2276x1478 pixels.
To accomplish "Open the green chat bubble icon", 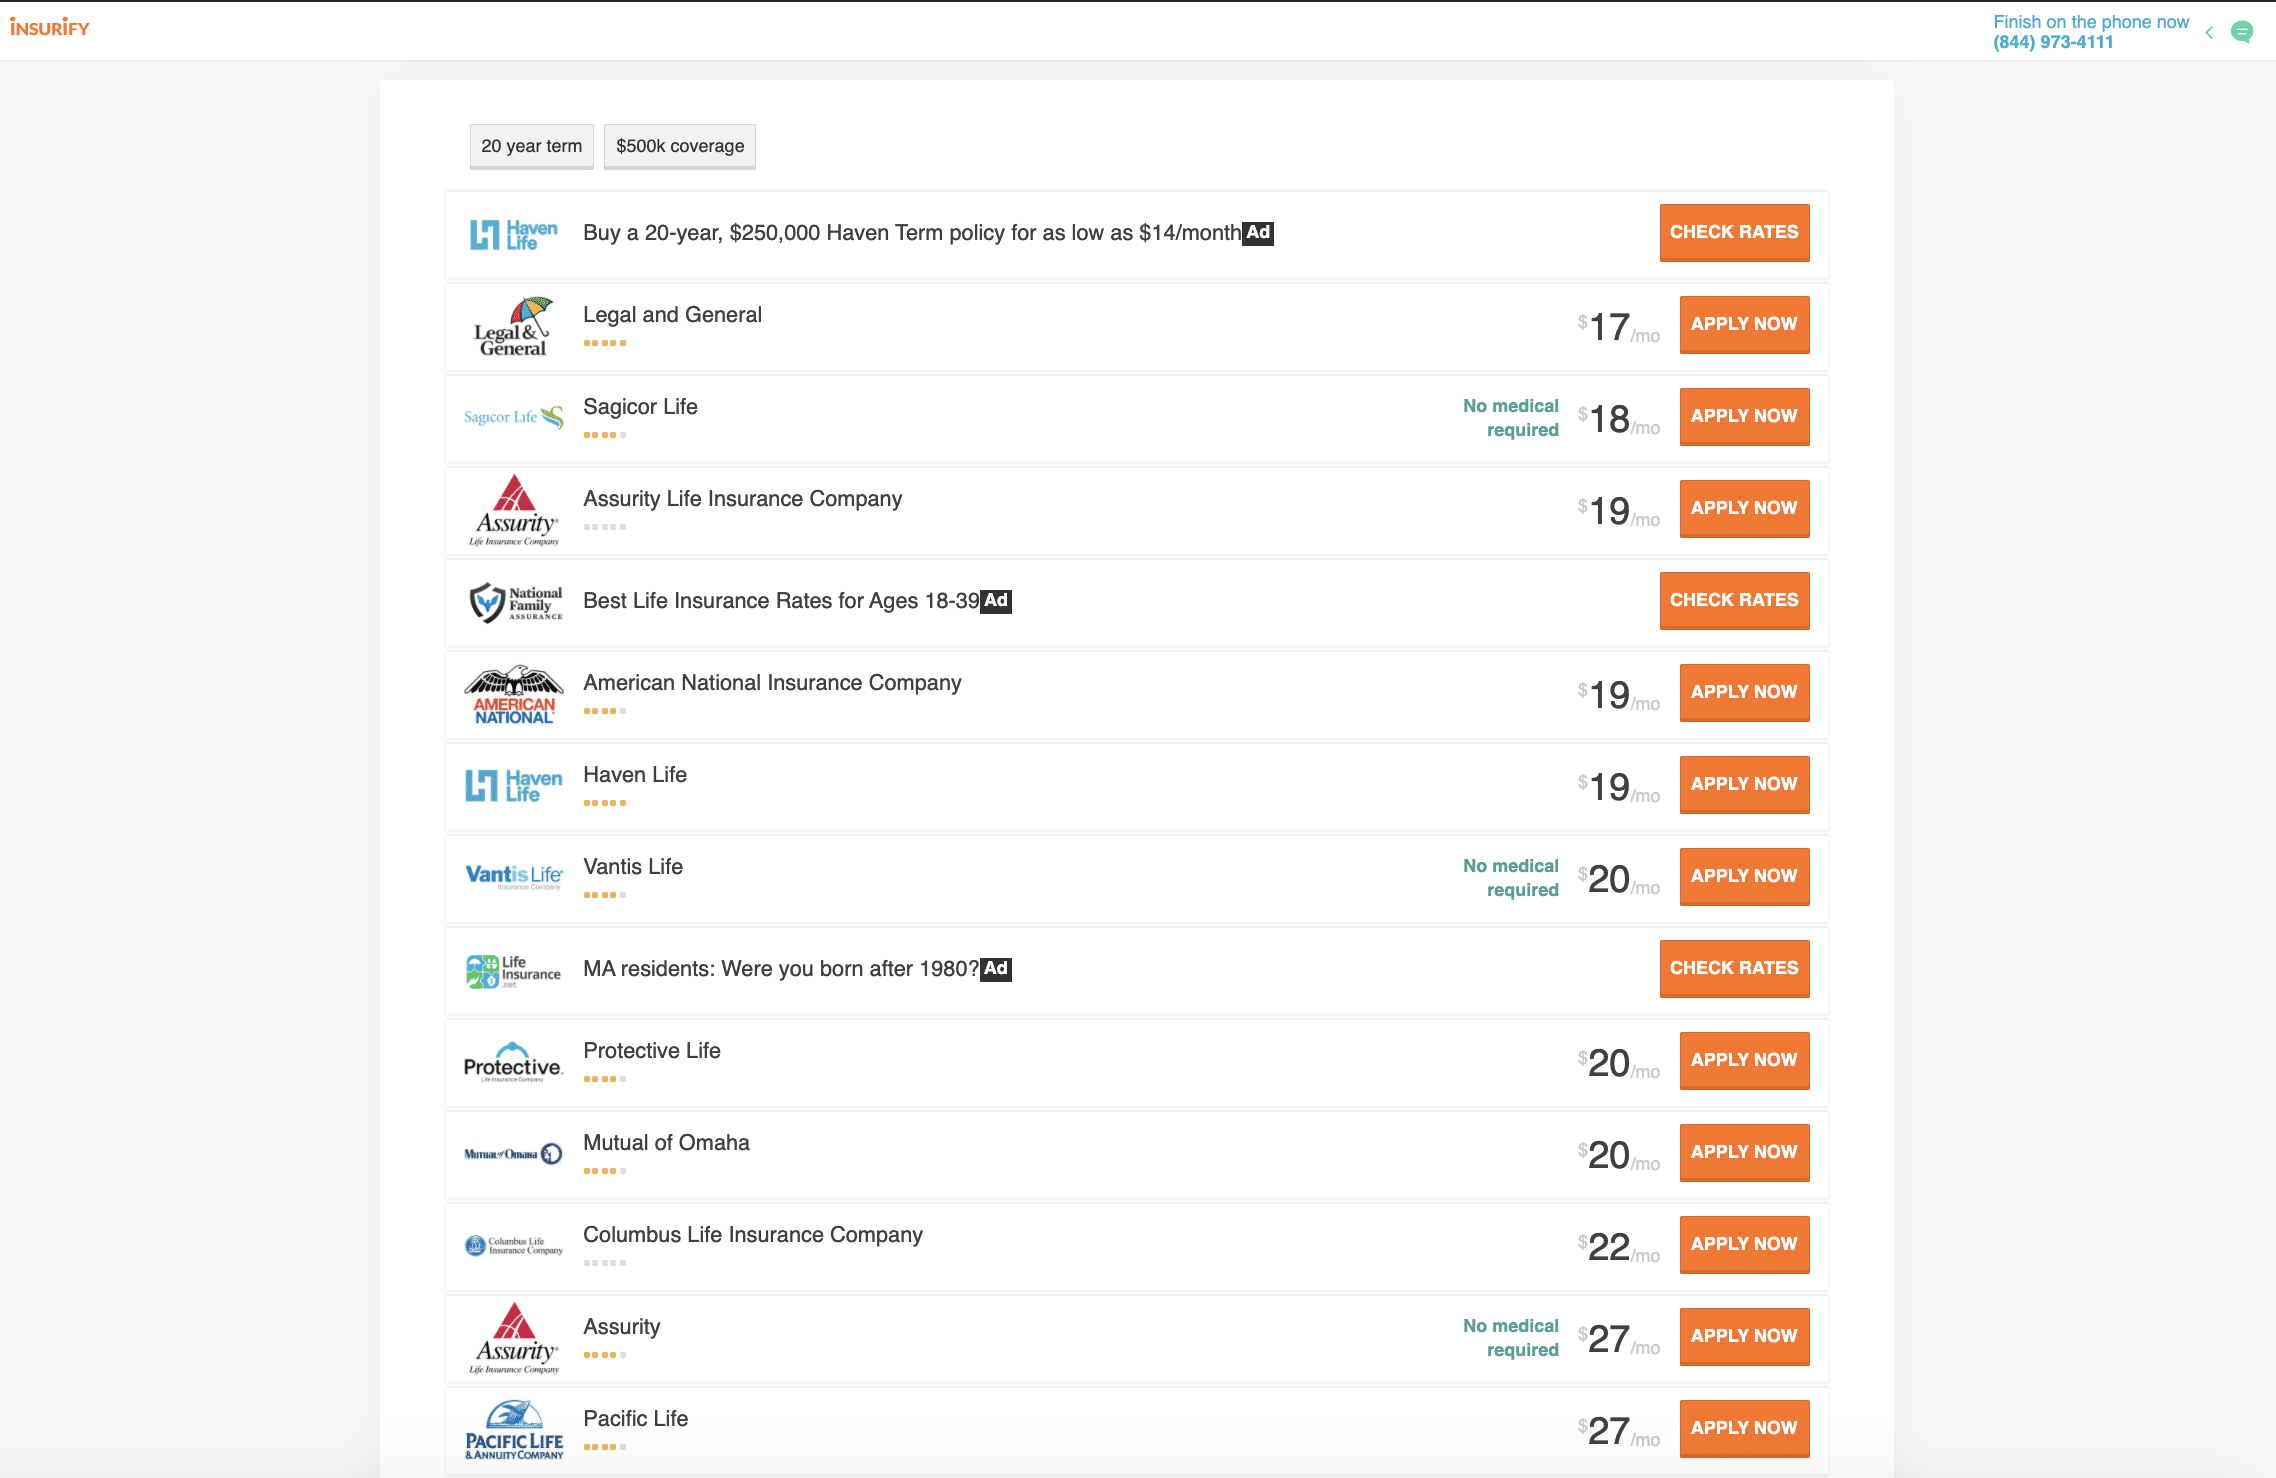I will [x=2243, y=32].
